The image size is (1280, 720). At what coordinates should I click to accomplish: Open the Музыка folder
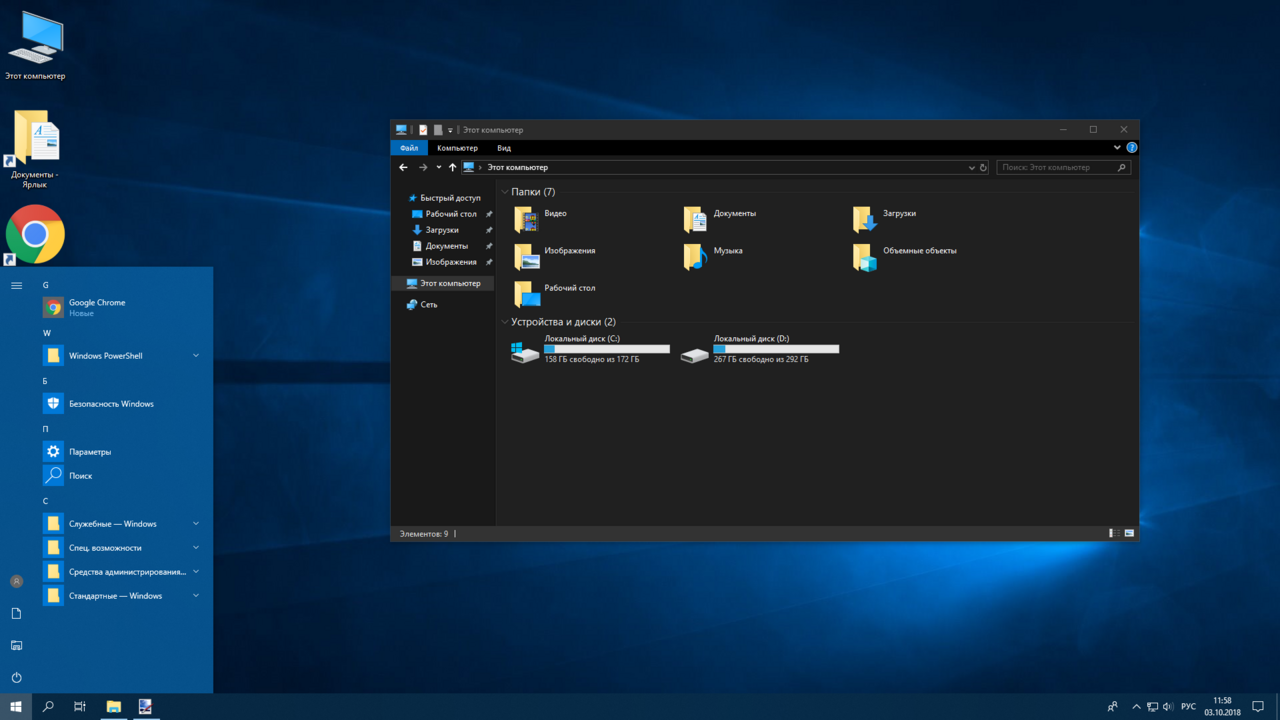coord(713,256)
